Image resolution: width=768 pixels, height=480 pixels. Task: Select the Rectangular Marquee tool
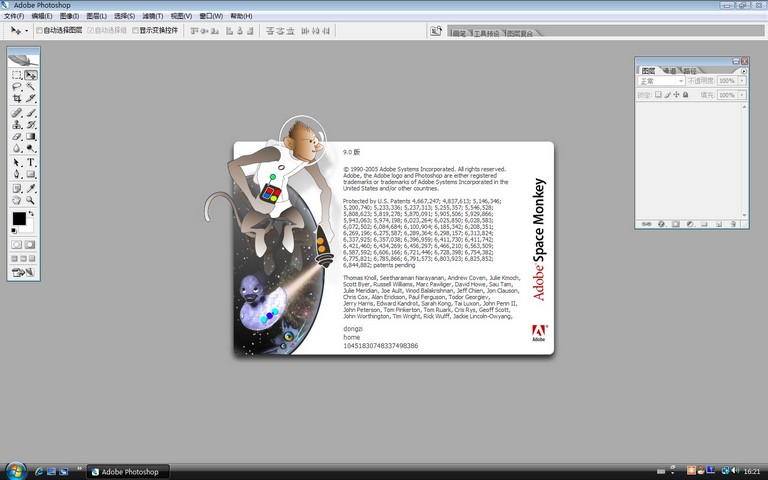(17, 75)
